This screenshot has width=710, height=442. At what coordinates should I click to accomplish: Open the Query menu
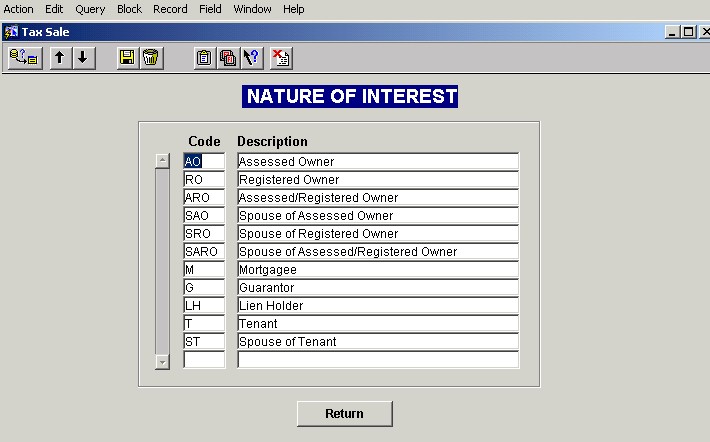(90, 9)
